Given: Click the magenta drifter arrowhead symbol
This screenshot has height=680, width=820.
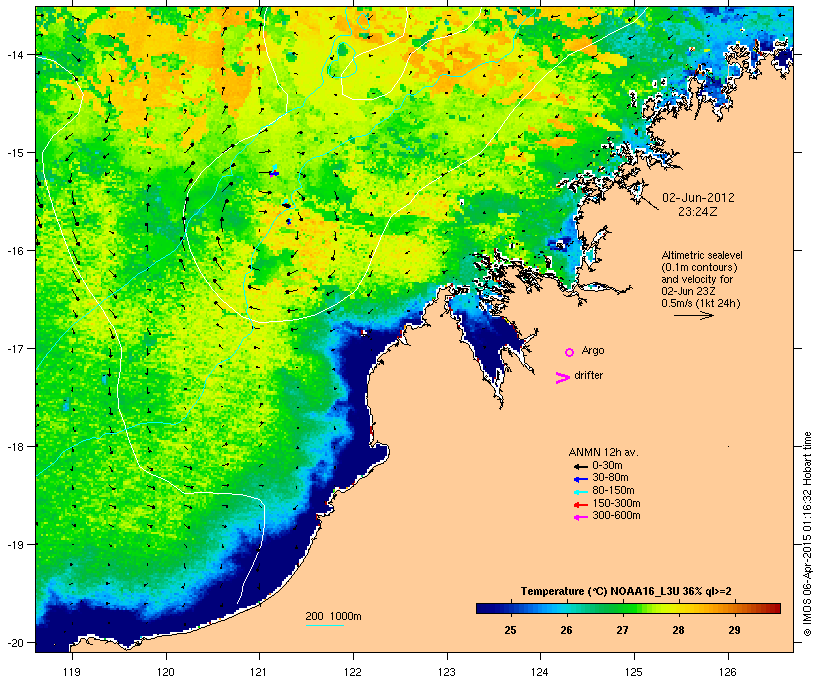Looking at the screenshot, I should pos(562,378).
